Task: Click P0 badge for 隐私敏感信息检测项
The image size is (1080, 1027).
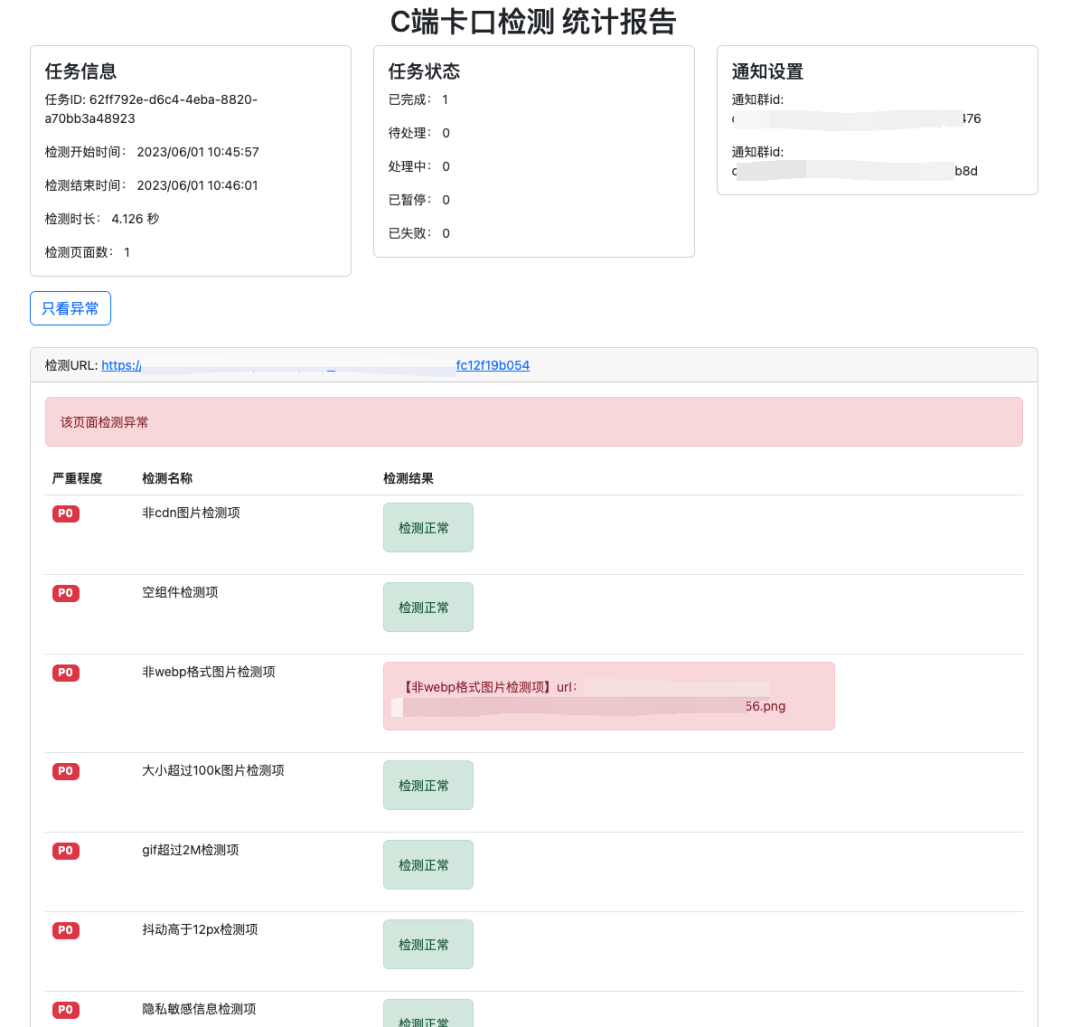Action: 65,1010
